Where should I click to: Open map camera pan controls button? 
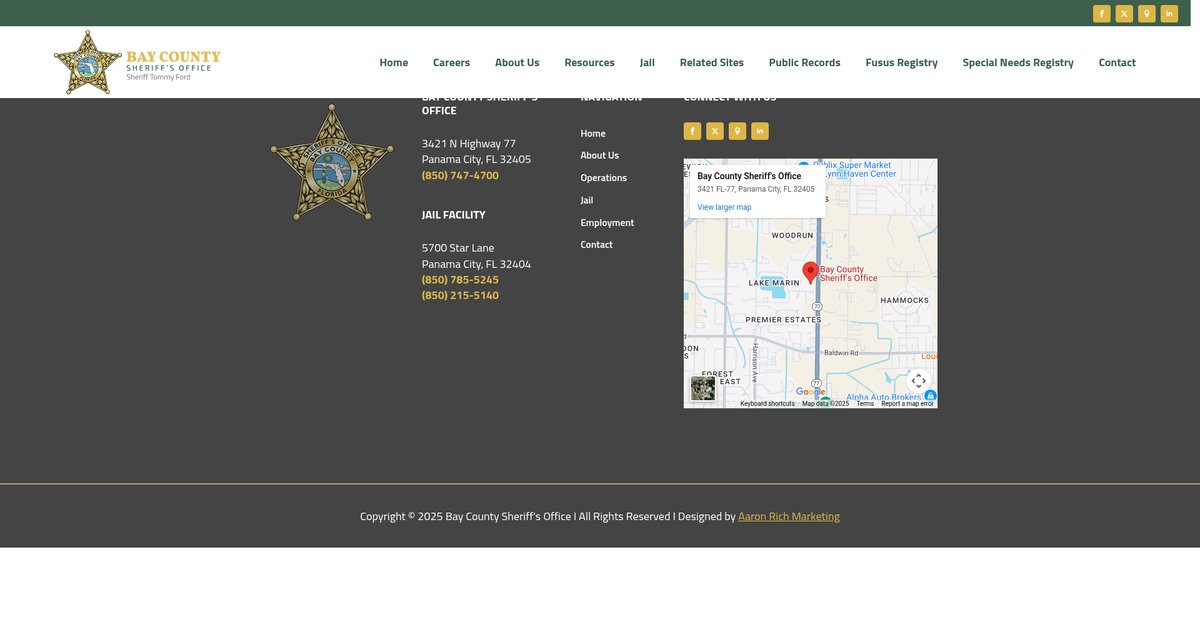(918, 381)
